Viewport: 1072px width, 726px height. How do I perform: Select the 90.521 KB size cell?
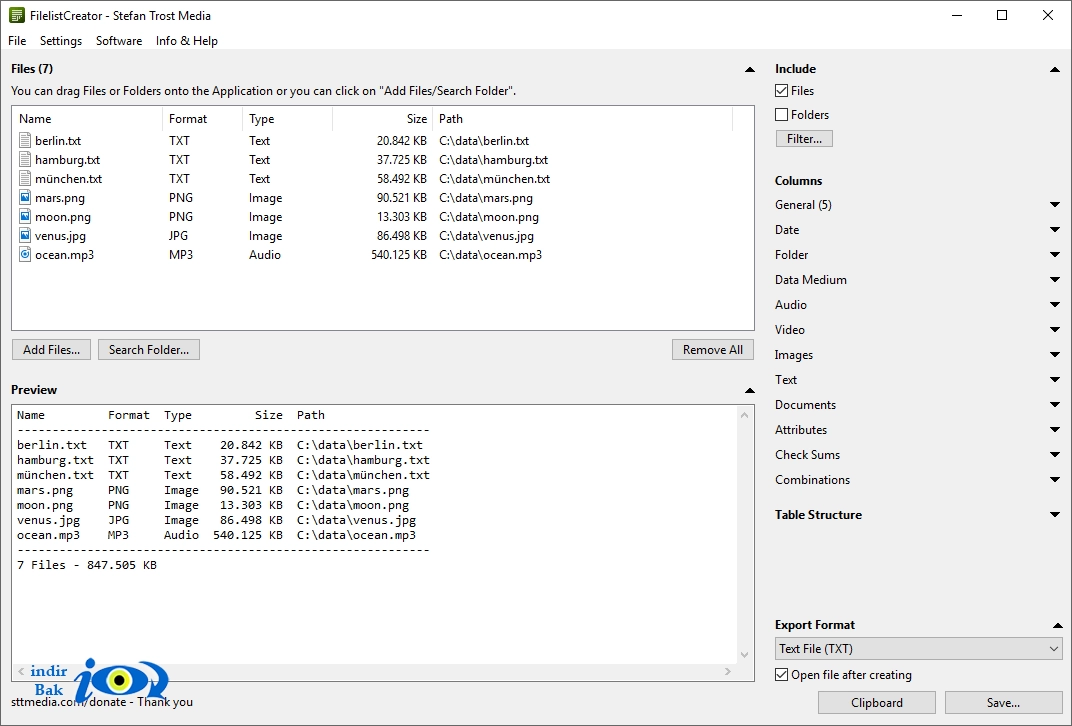click(401, 198)
